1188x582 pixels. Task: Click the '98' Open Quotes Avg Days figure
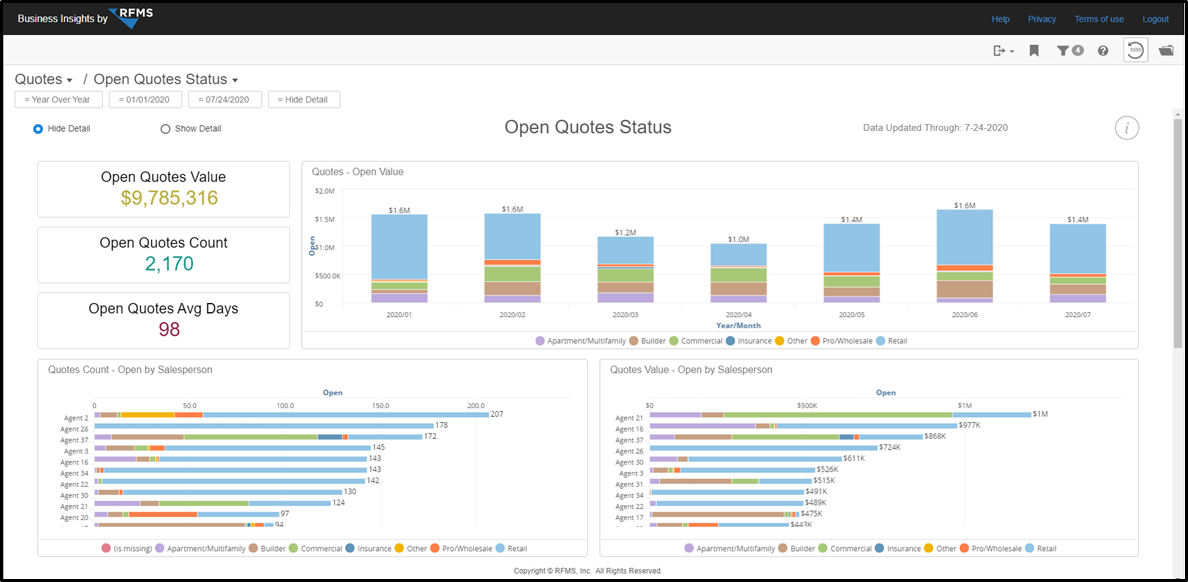pos(169,330)
